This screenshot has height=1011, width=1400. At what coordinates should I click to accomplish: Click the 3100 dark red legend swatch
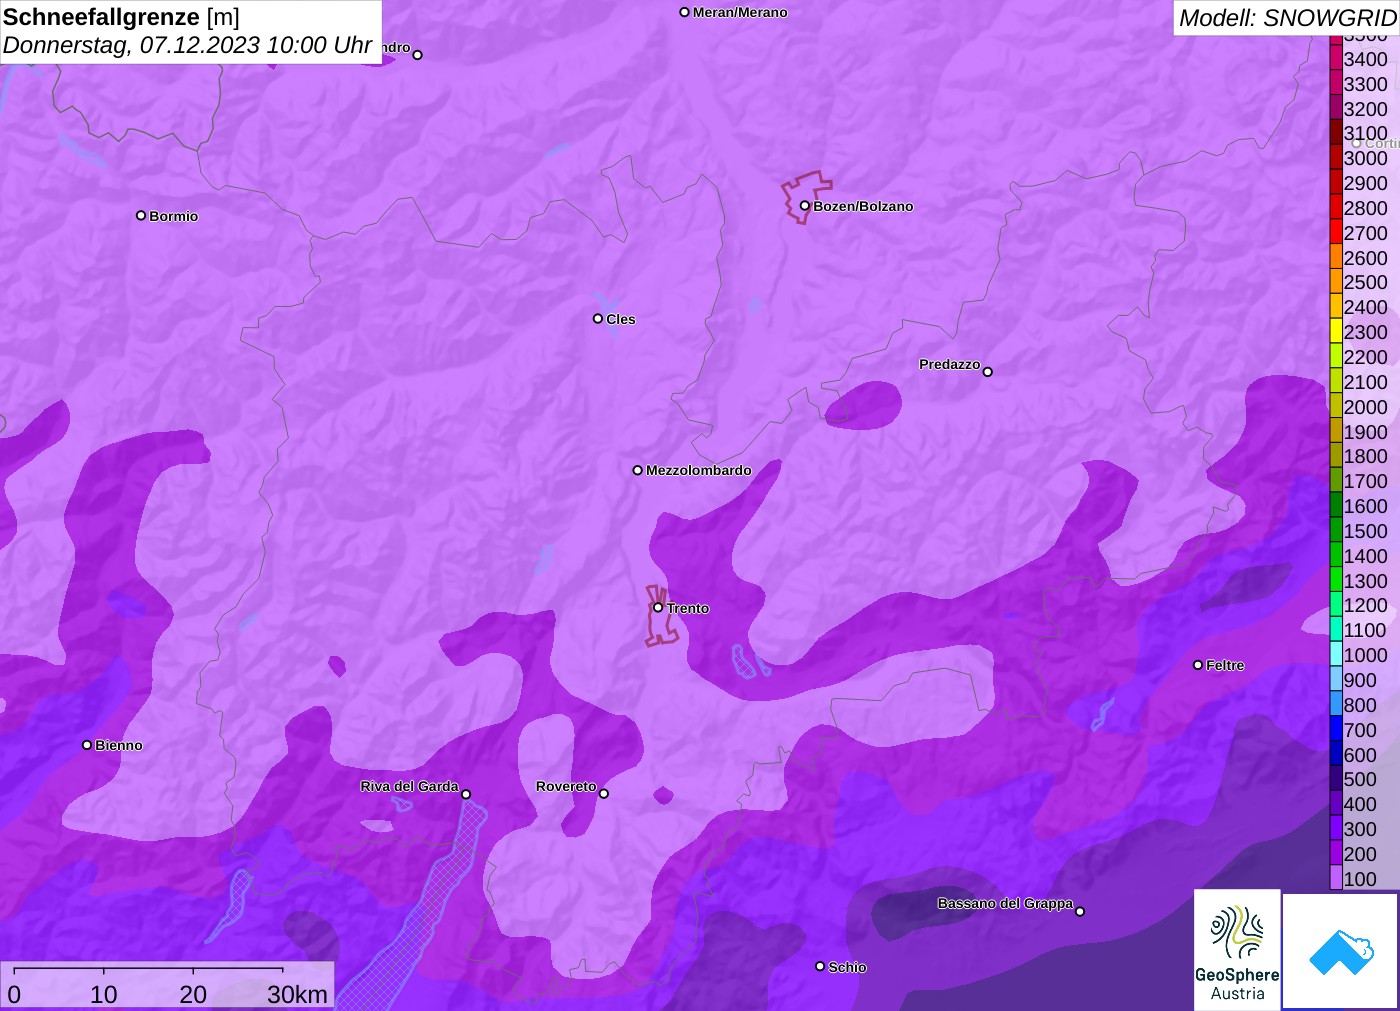(1336, 133)
